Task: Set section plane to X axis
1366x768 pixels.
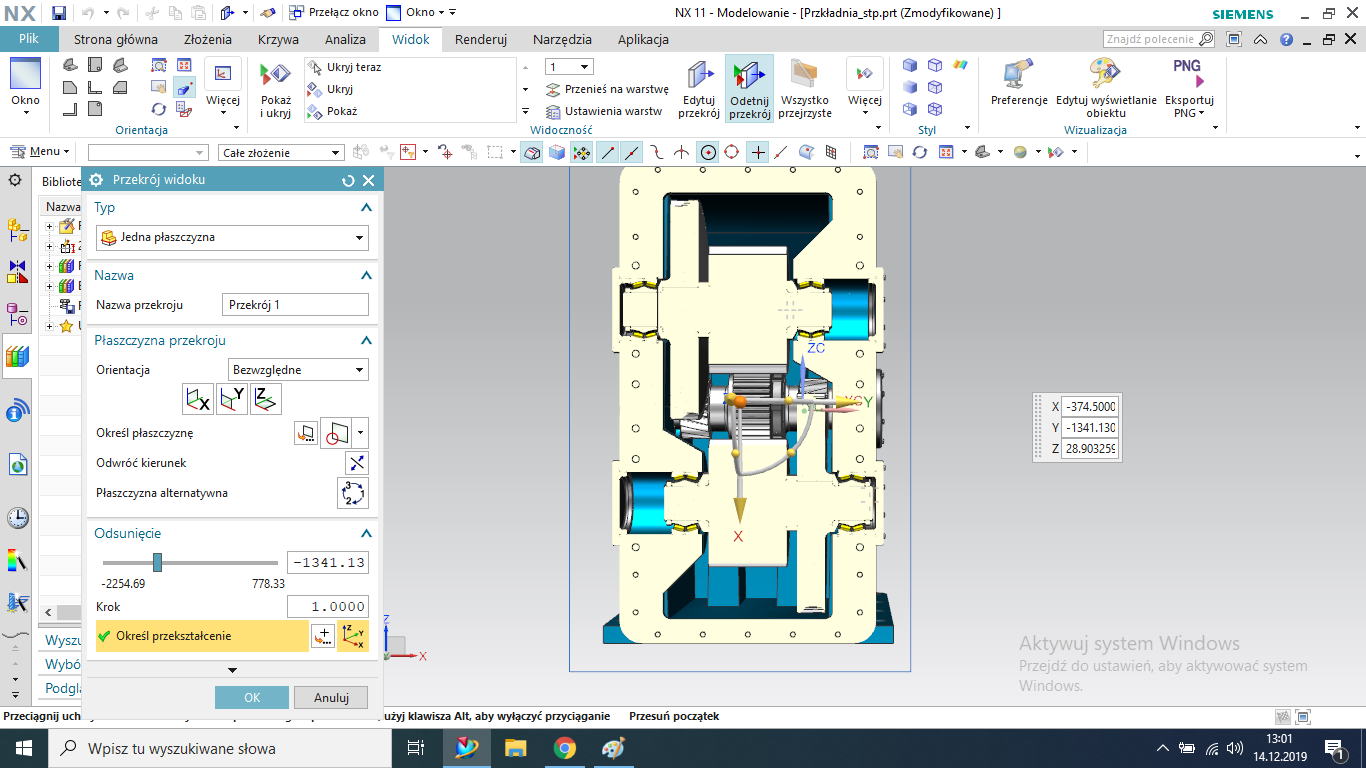Action: [x=198, y=399]
